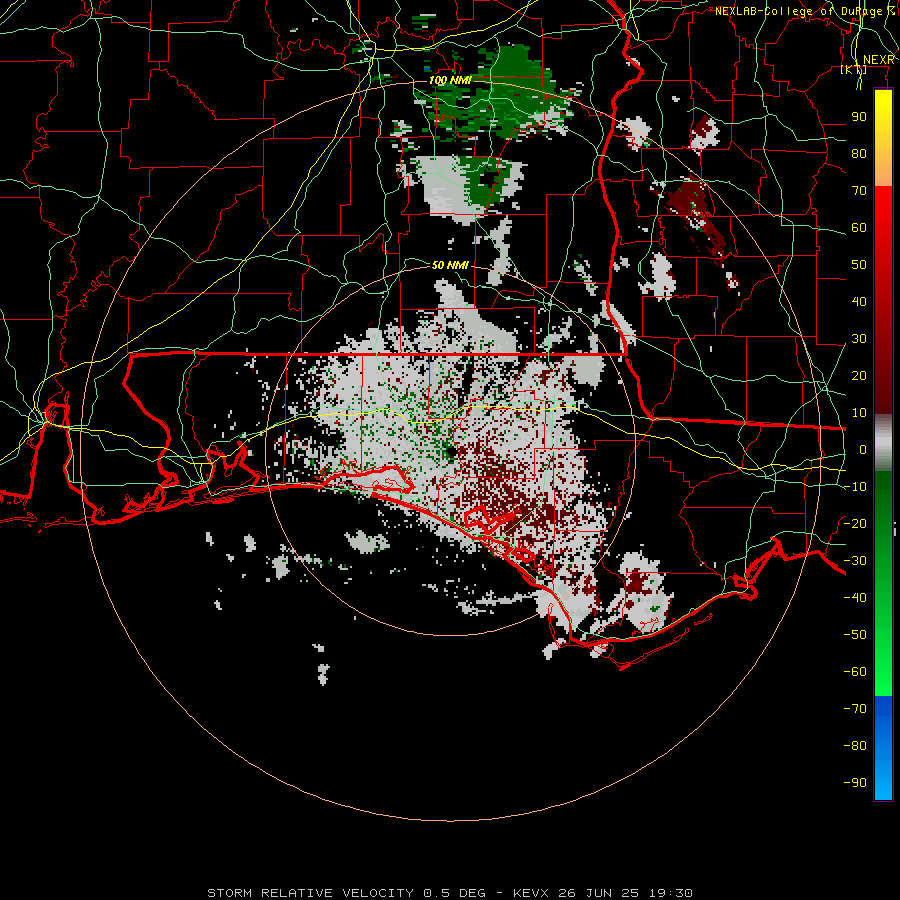Click the 90 value on the velocity scale

click(859, 117)
